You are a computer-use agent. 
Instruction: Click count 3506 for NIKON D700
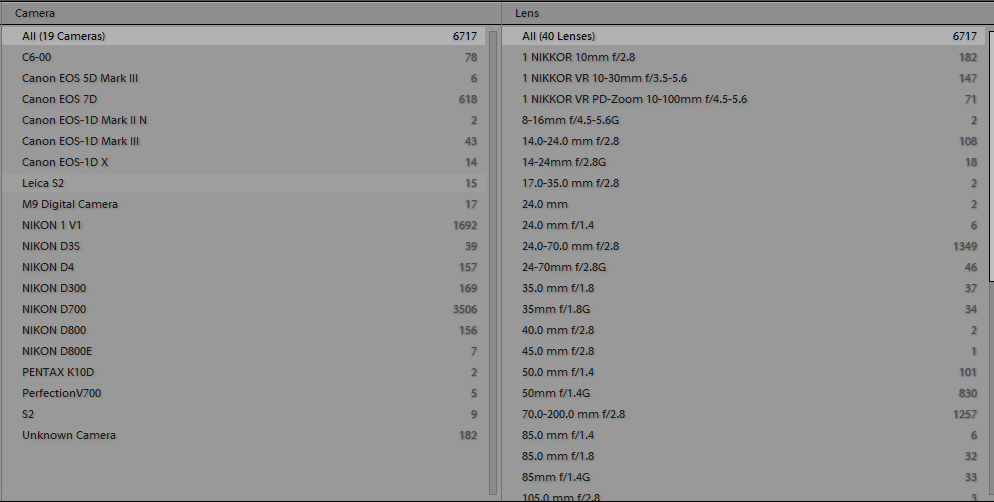pyautogui.click(x=465, y=309)
